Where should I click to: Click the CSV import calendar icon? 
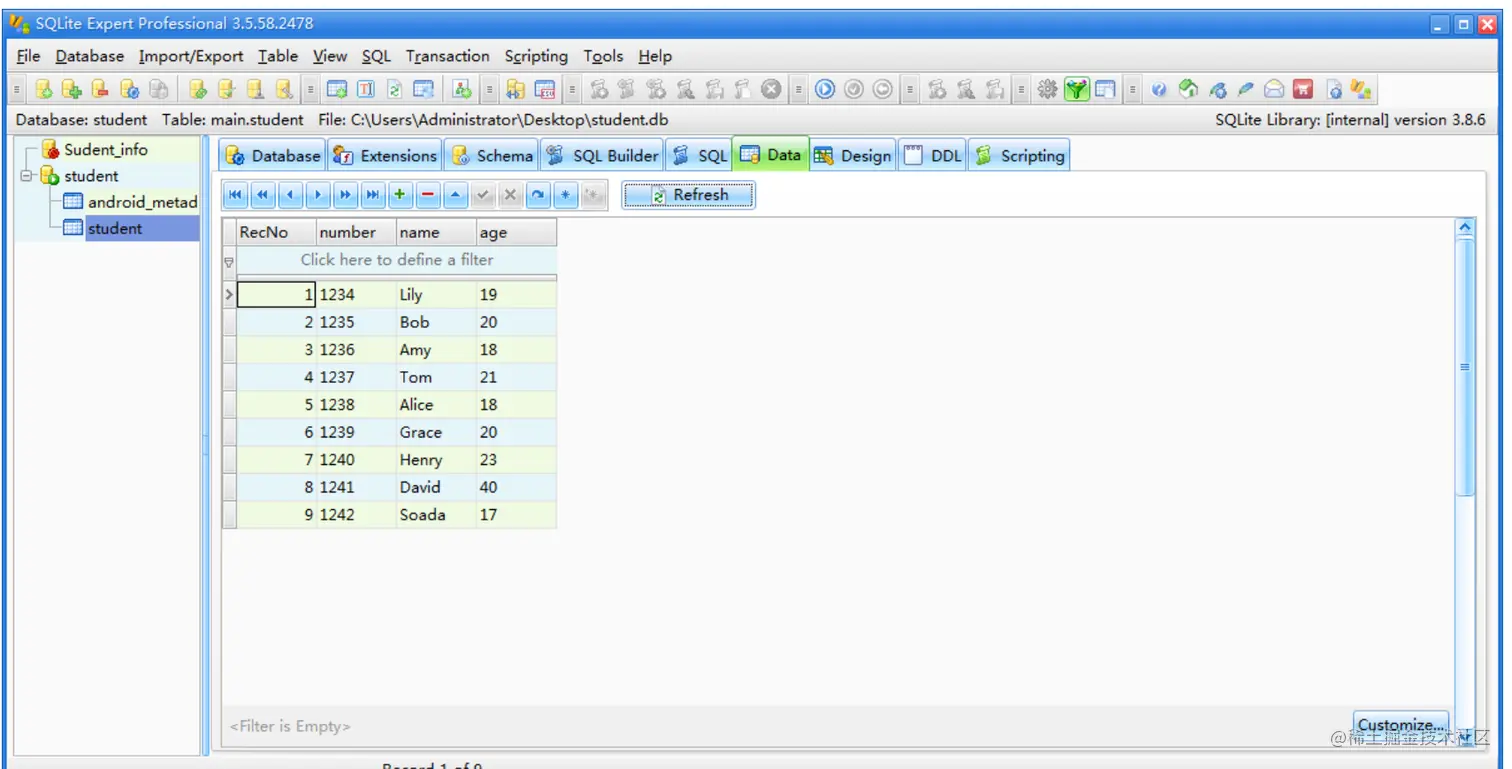(544, 90)
